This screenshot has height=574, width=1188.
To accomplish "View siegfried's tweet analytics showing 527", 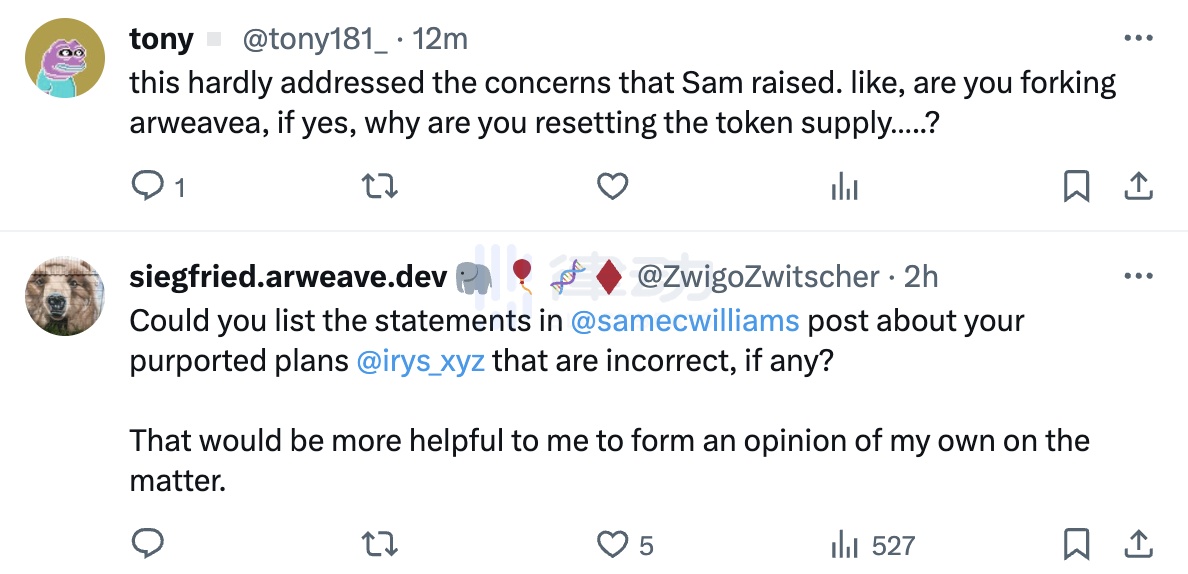I will [x=844, y=544].
